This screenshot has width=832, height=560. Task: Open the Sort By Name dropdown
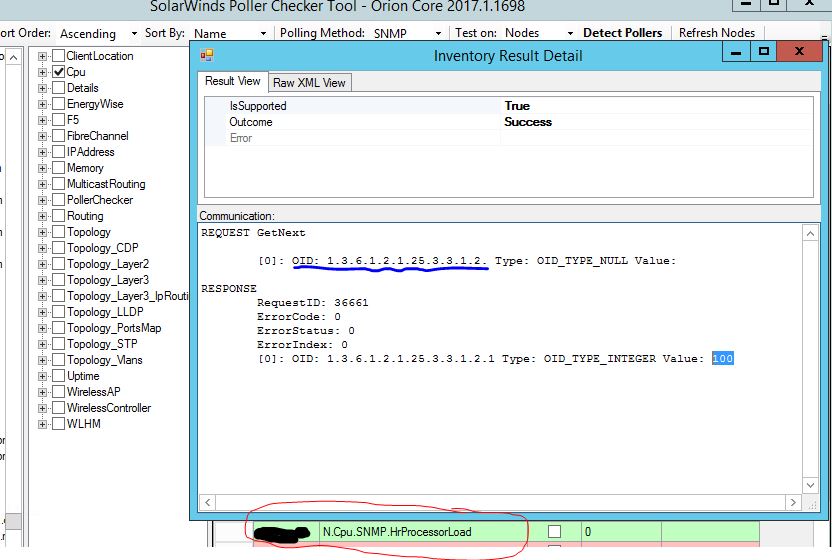pos(263,33)
